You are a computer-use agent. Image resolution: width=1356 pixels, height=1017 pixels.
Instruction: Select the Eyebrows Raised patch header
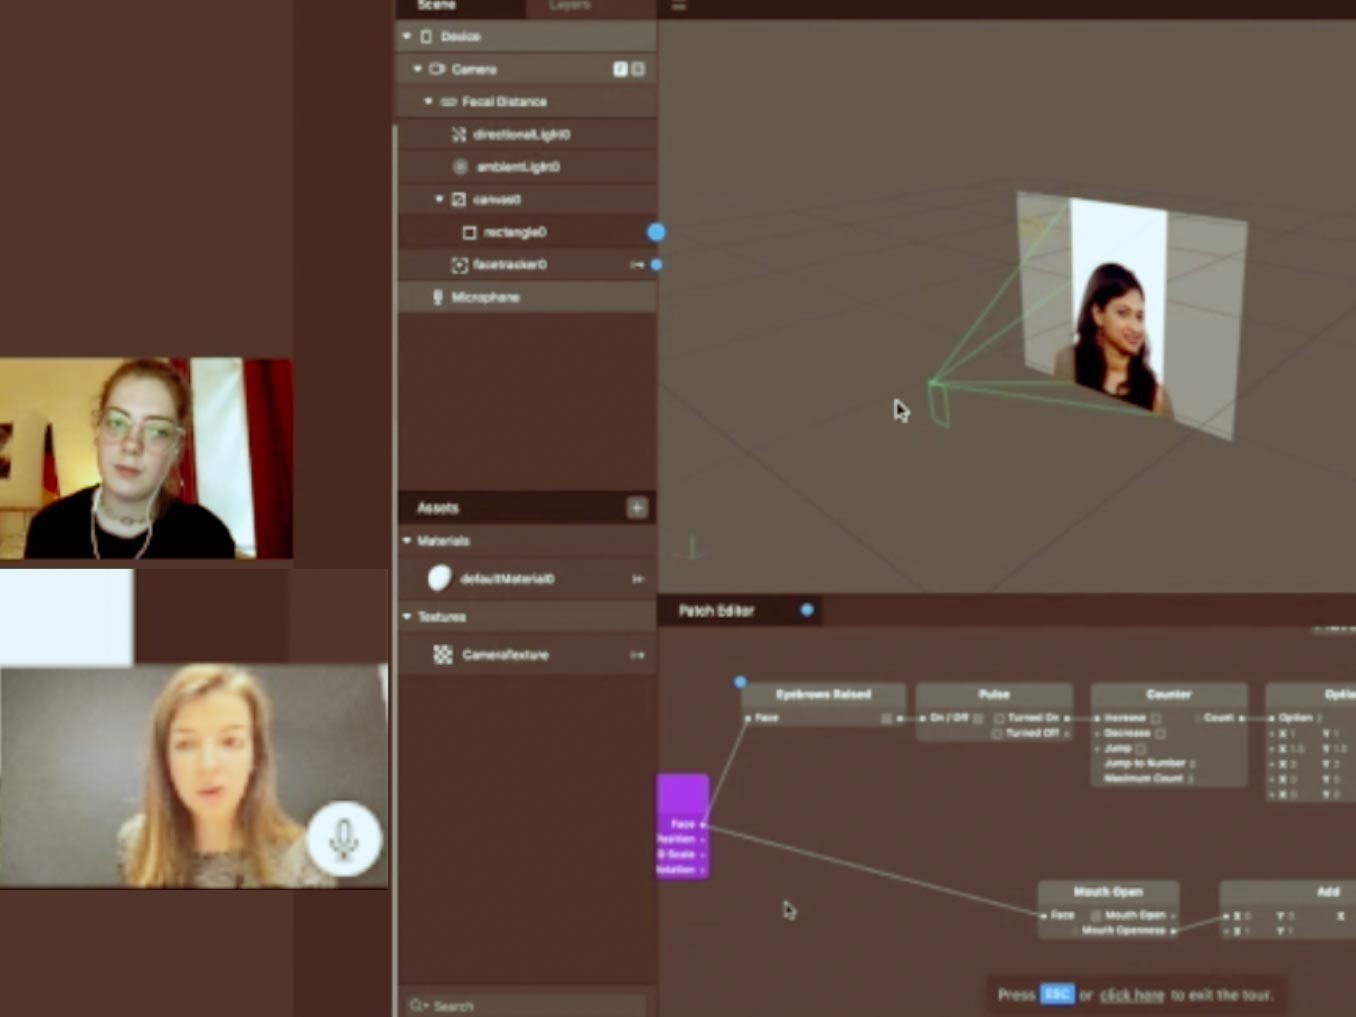click(x=824, y=694)
